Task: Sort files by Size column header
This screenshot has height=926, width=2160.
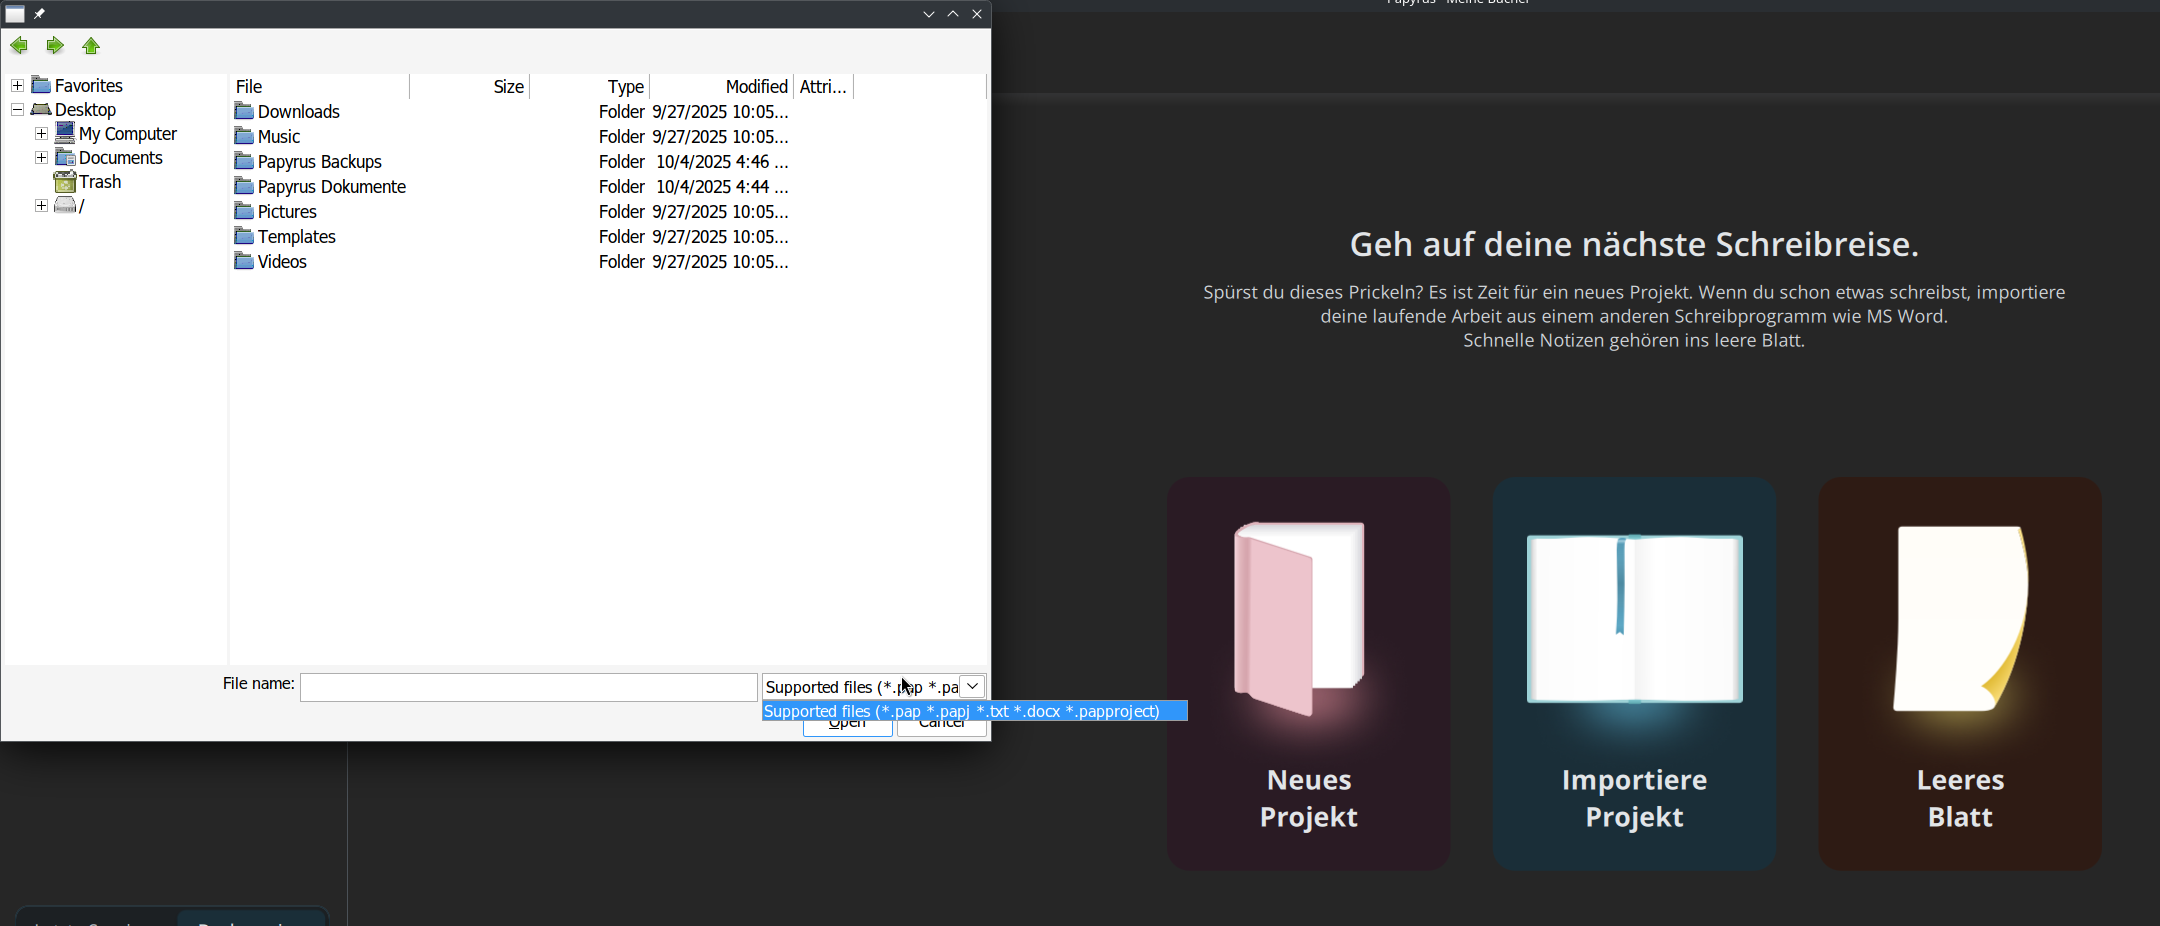Action: (x=508, y=87)
